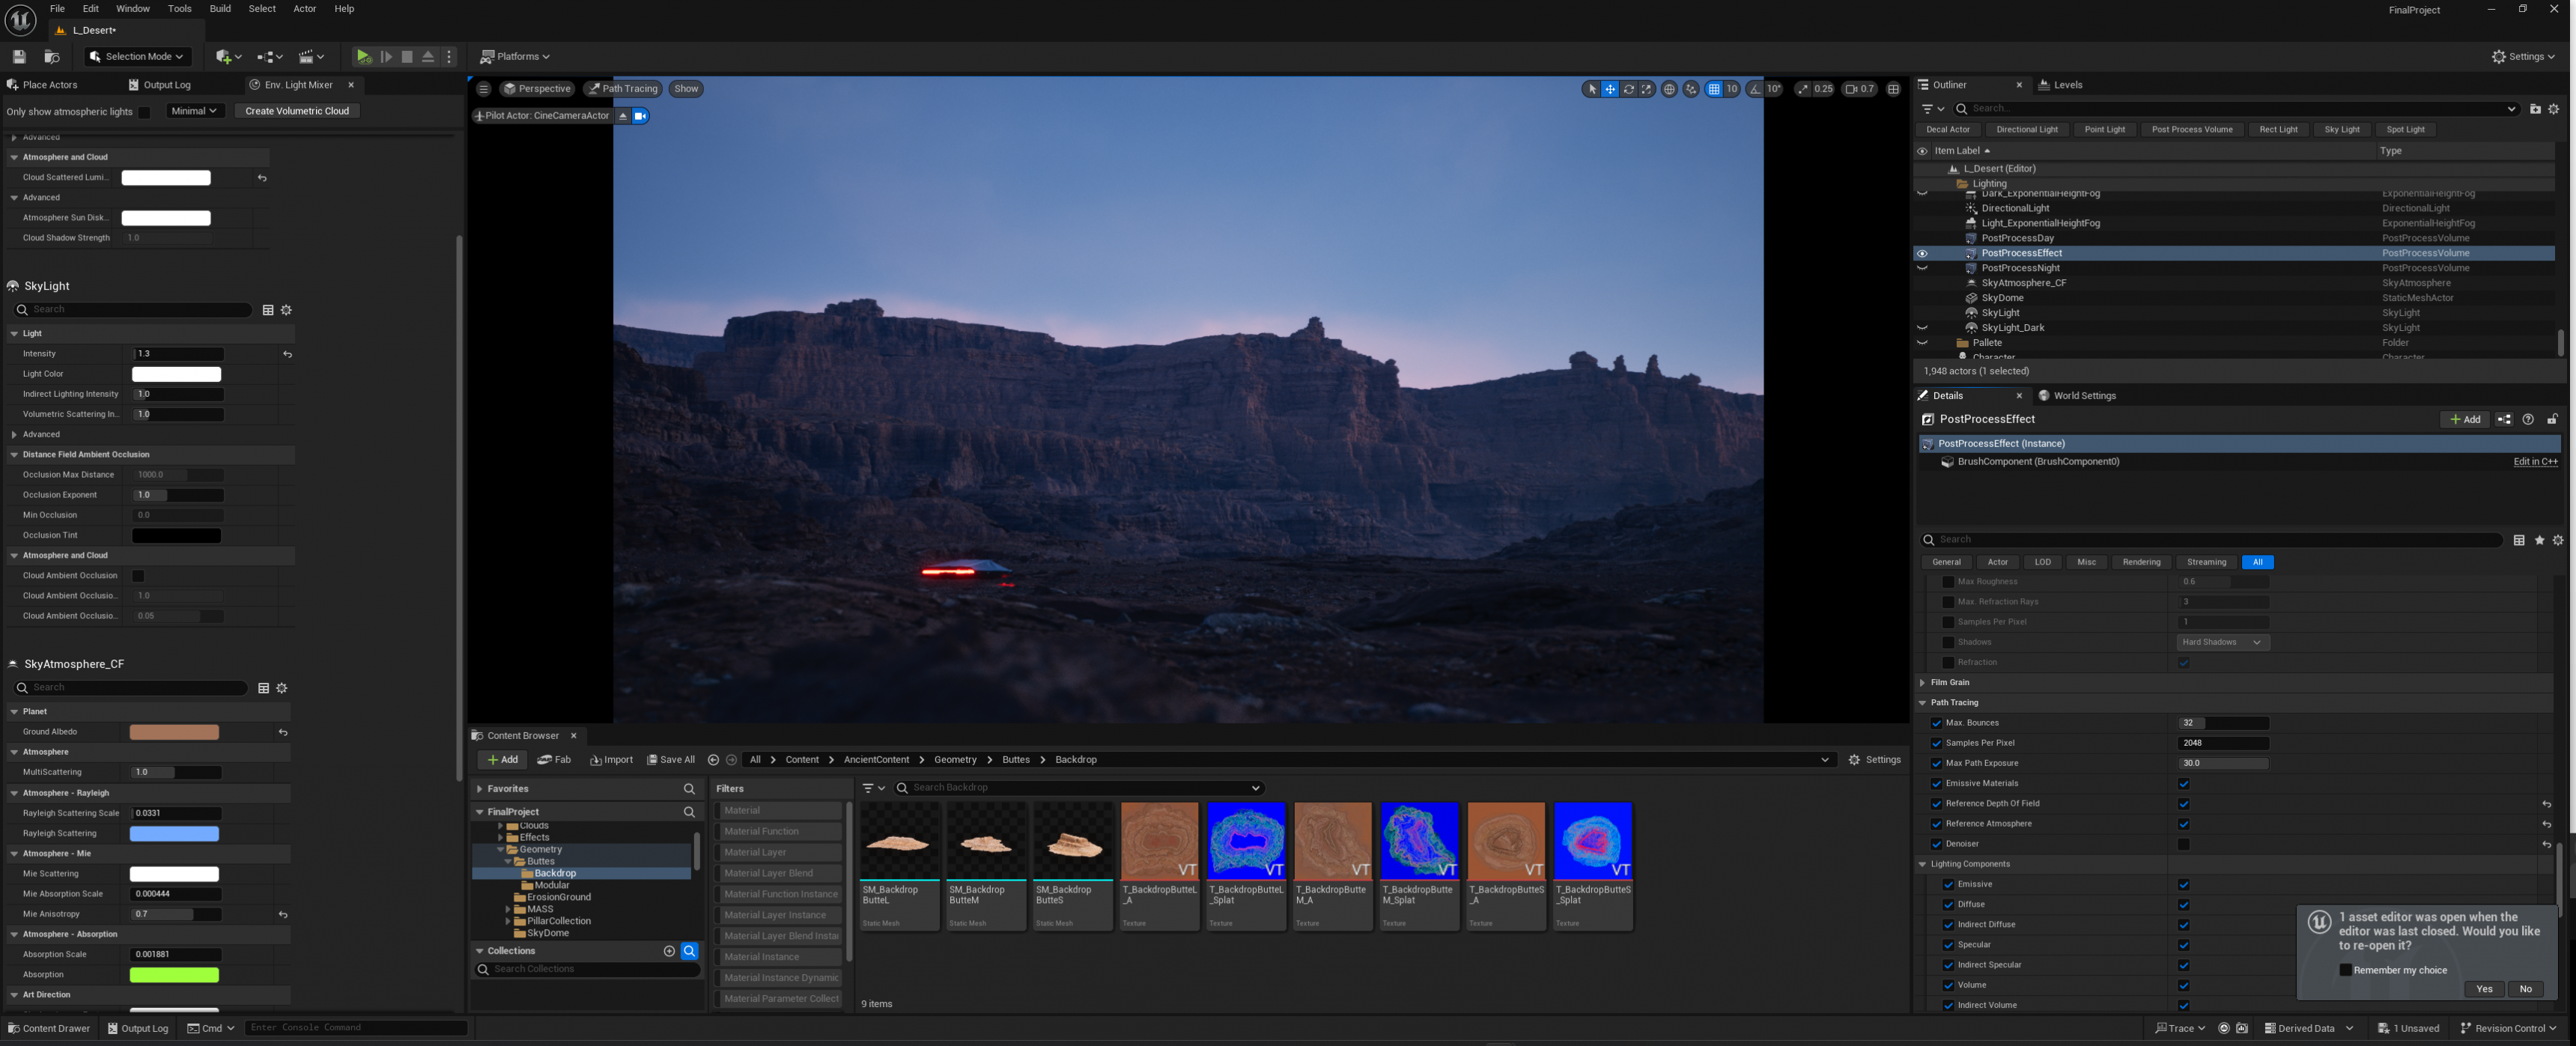Image resolution: width=2576 pixels, height=1046 pixels.
Task: Click the Eject icon in the play toolbar
Action: (428, 57)
